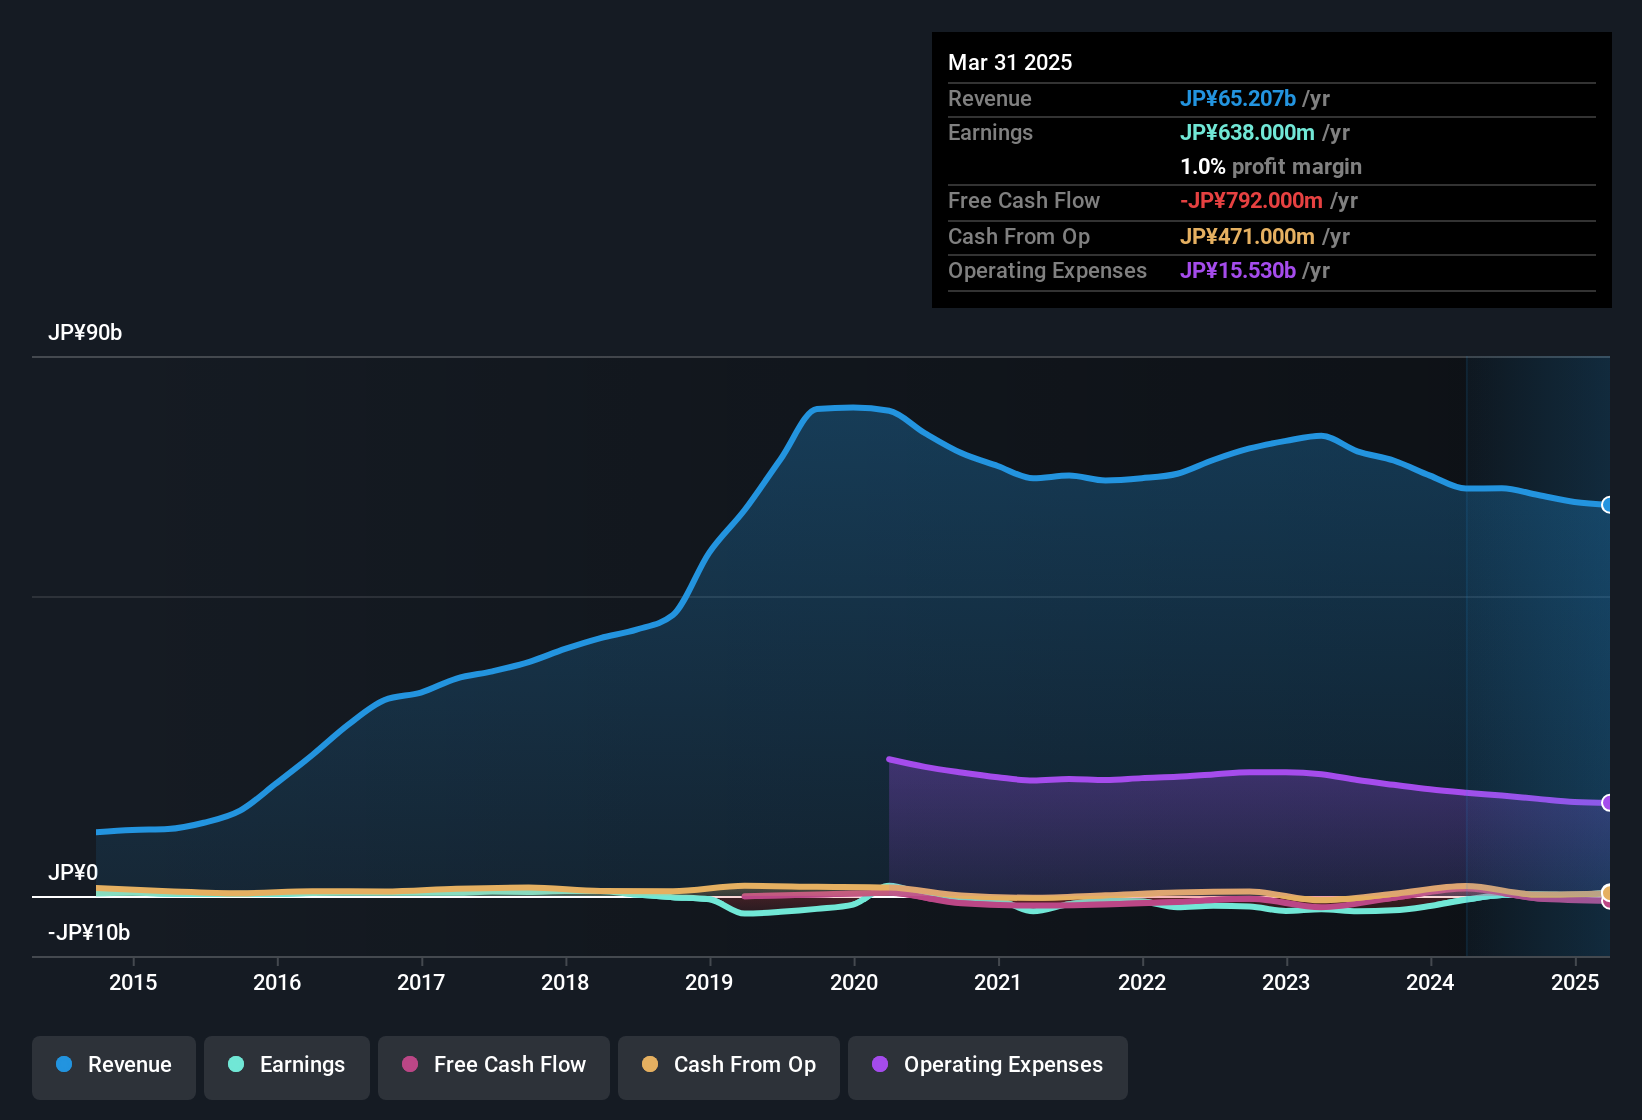
Task: Click the 2020 x-axis label
Action: tap(854, 982)
